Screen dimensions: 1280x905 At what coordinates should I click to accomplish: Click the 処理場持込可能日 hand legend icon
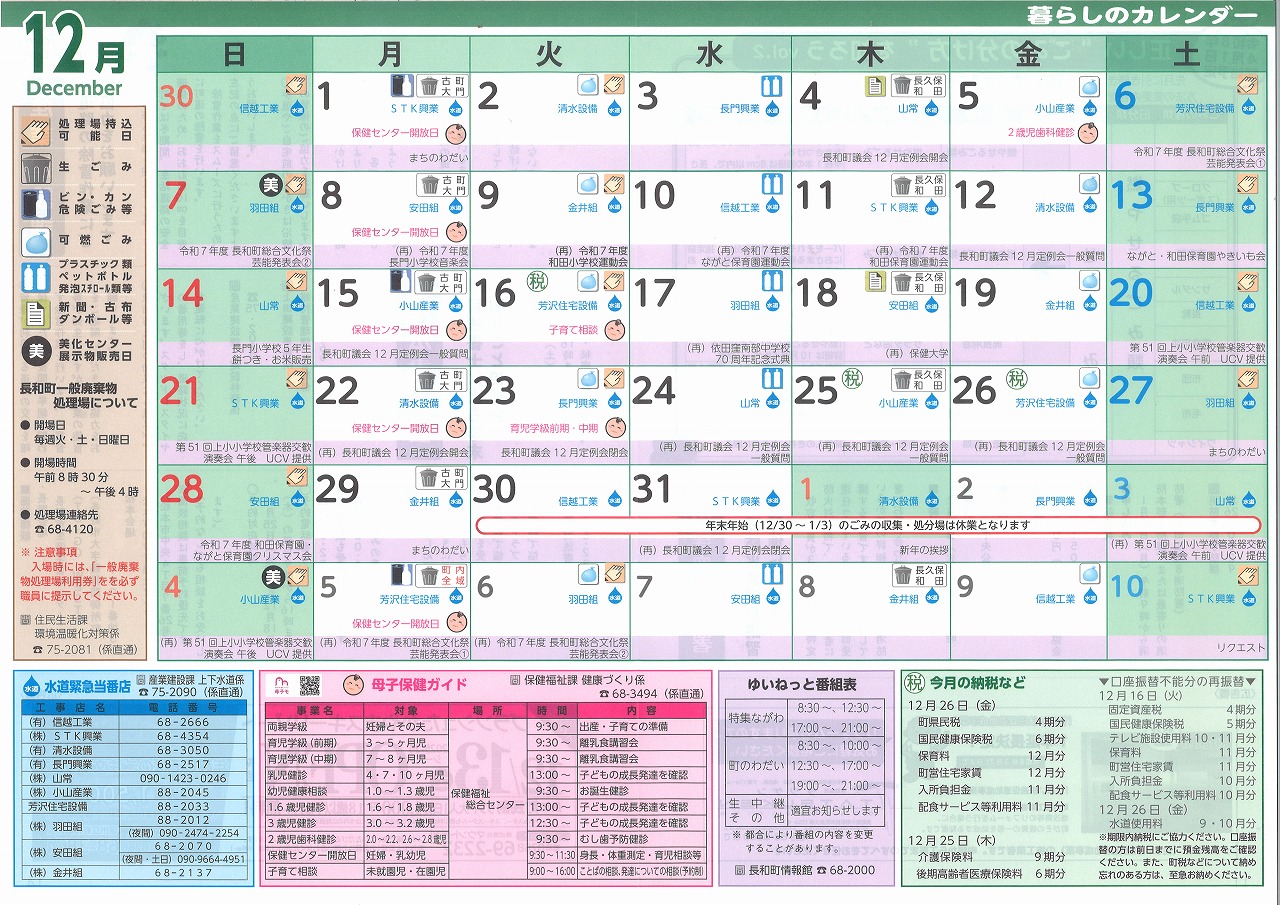[x=36, y=129]
